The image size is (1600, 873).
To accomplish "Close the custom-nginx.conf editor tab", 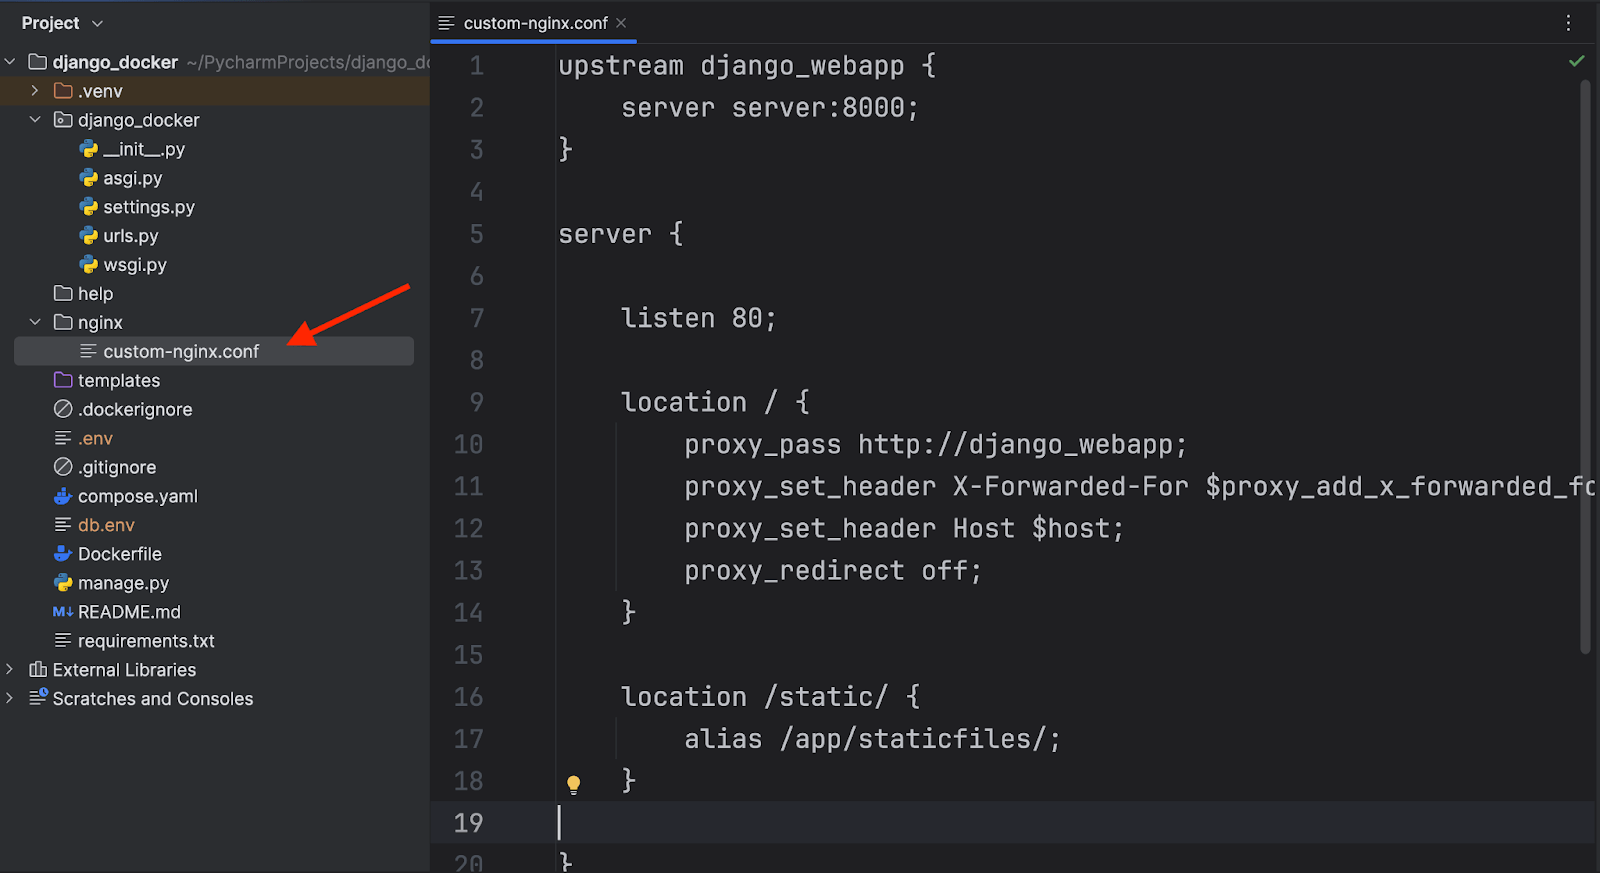I will pos(621,23).
